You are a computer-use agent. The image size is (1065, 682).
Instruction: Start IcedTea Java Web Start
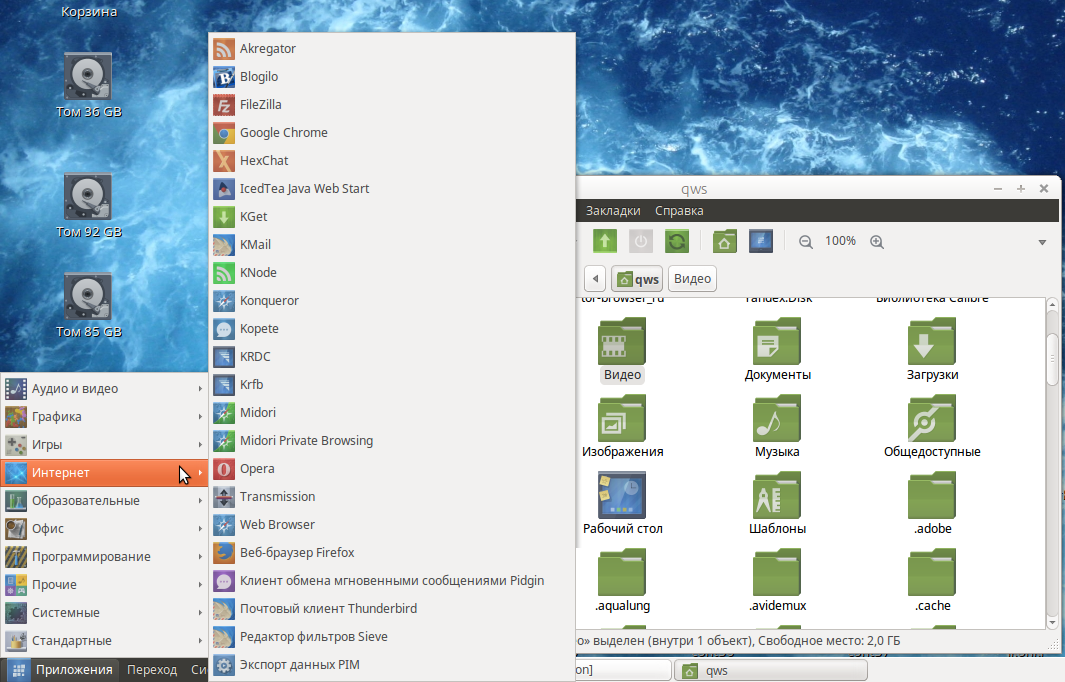[392, 189]
